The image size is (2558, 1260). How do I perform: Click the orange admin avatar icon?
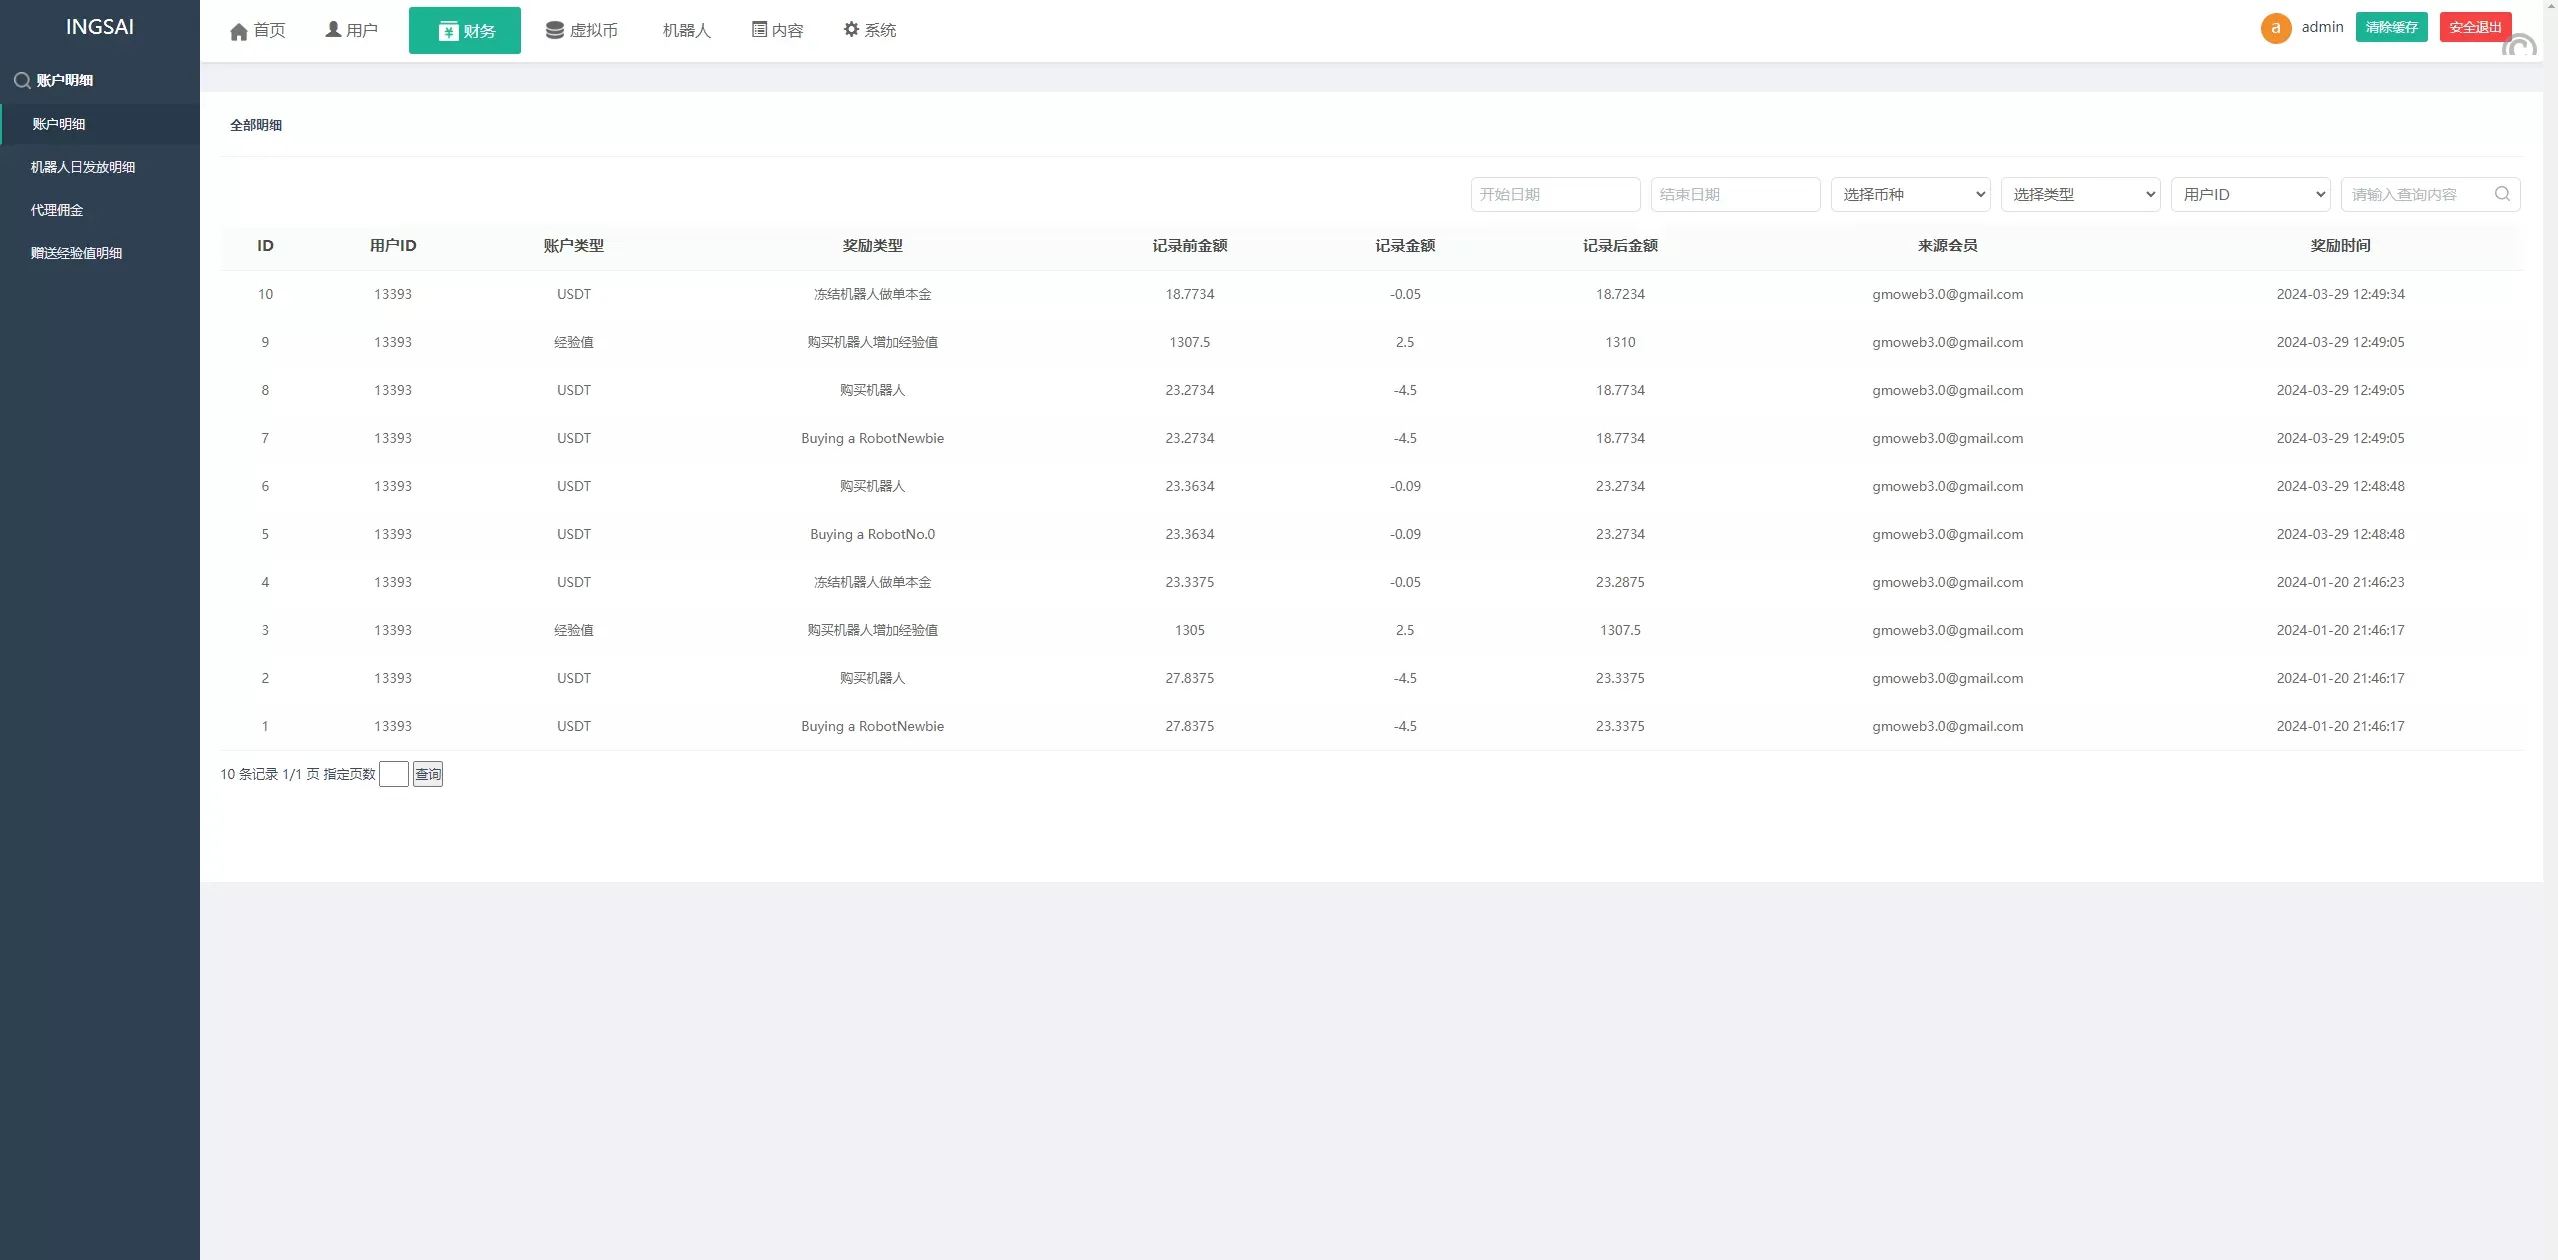(2275, 28)
